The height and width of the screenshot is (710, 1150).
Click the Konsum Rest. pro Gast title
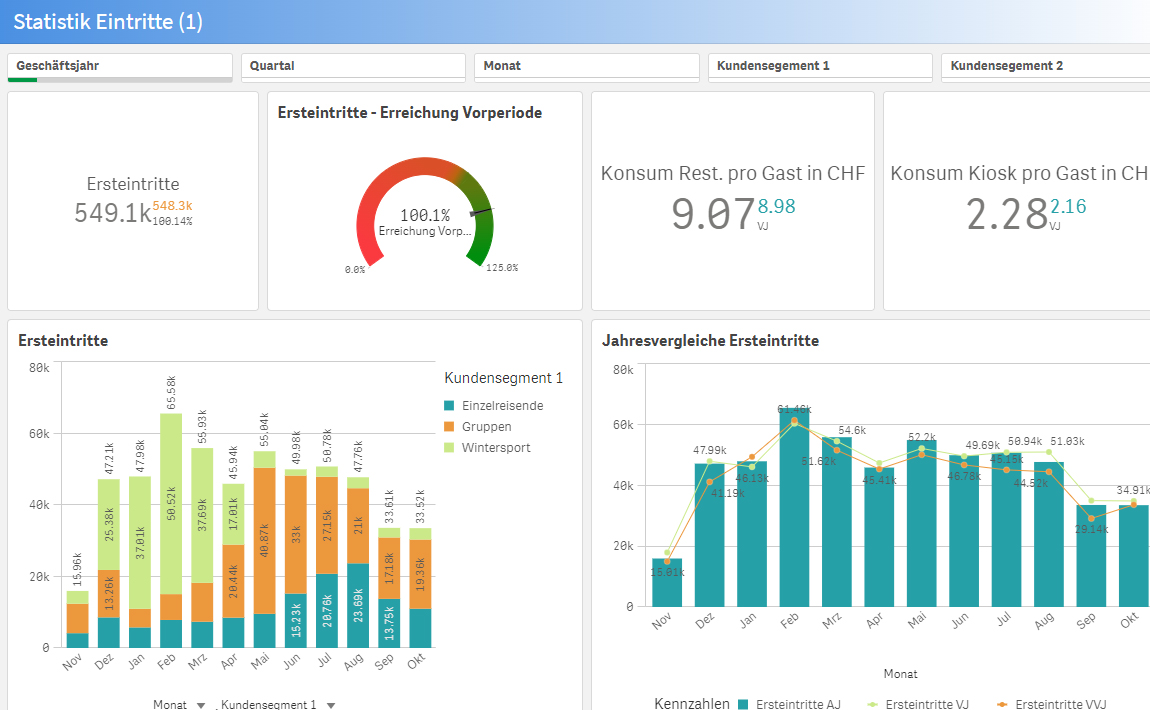tap(733, 173)
